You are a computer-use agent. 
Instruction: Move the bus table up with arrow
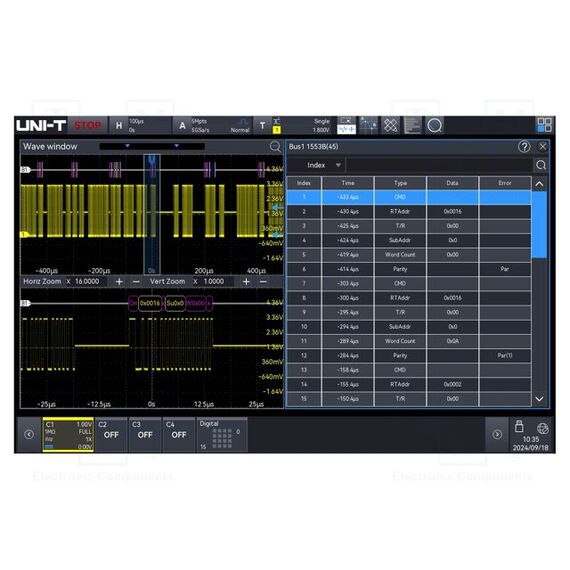pyautogui.click(x=539, y=184)
